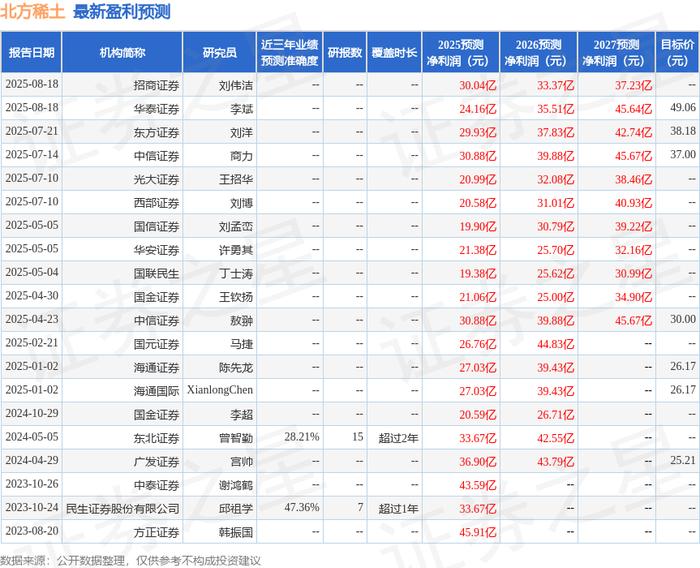Click target price 49.06
Image resolution: width=700 pixels, height=568 pixels.
click(x=683, y=107)
